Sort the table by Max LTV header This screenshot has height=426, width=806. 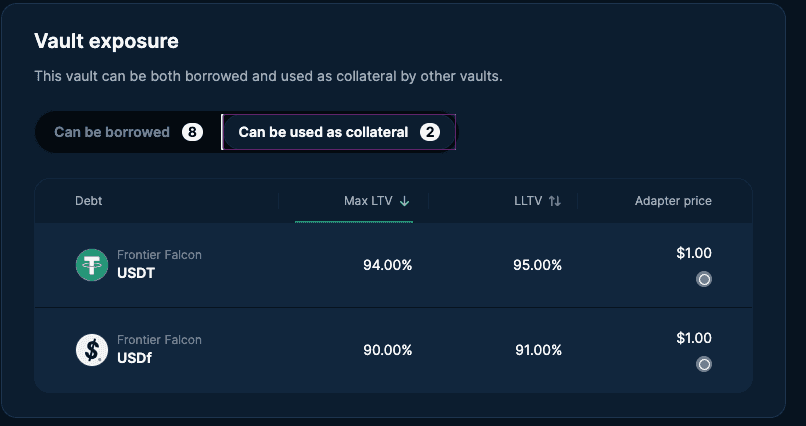point(368,201)
